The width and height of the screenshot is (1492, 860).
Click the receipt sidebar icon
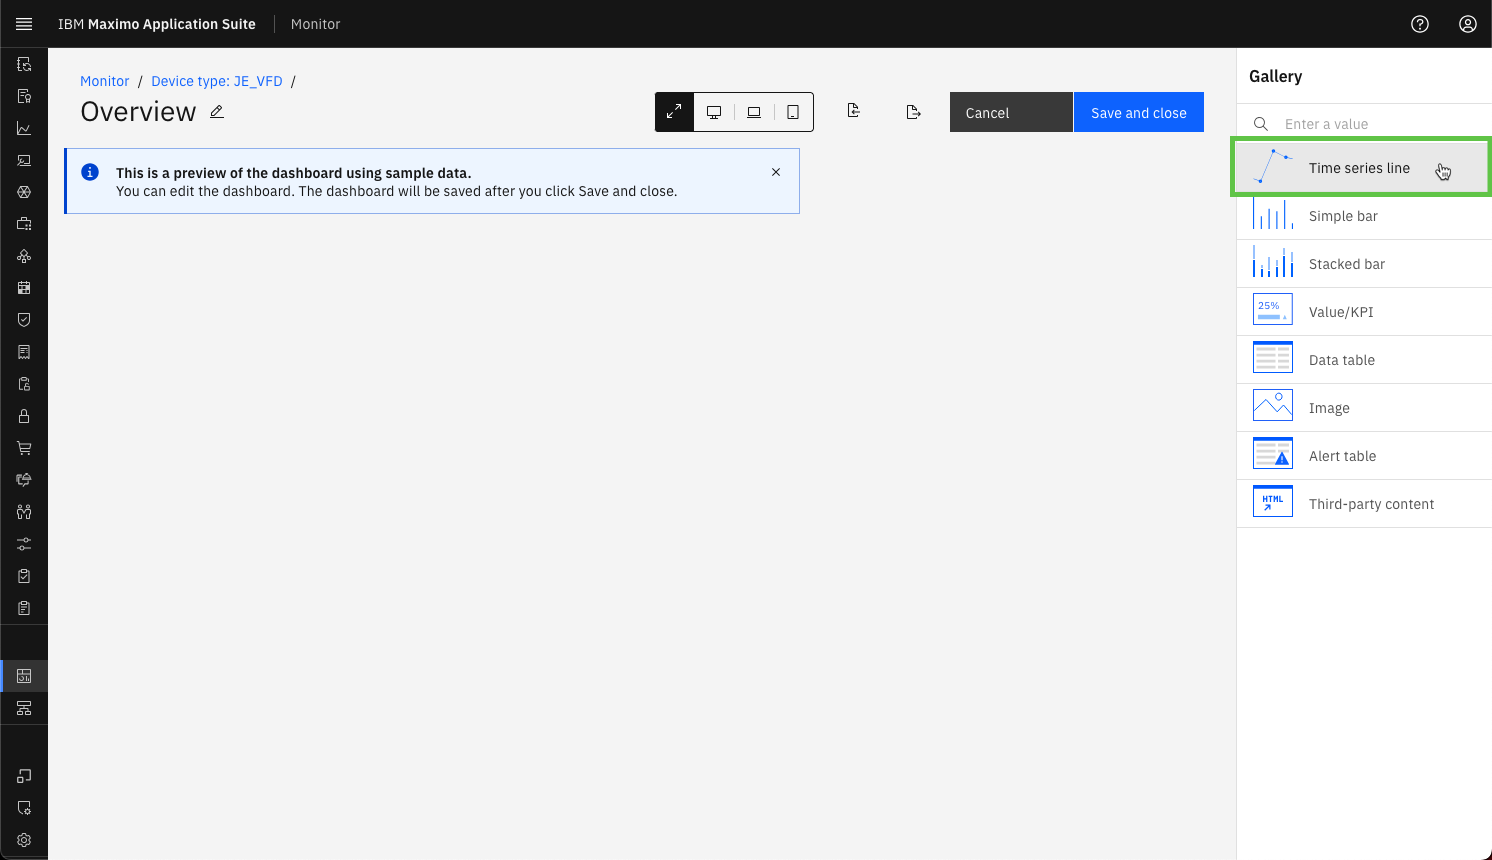pos(24,352)
